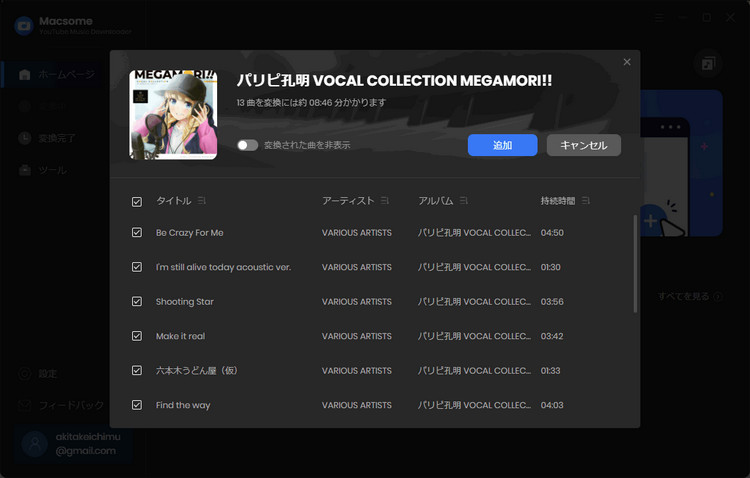The height and width of the screenshot is (478, 750).
Task: Uncheck the Make it real checkbox
Action: click(137, 336)
